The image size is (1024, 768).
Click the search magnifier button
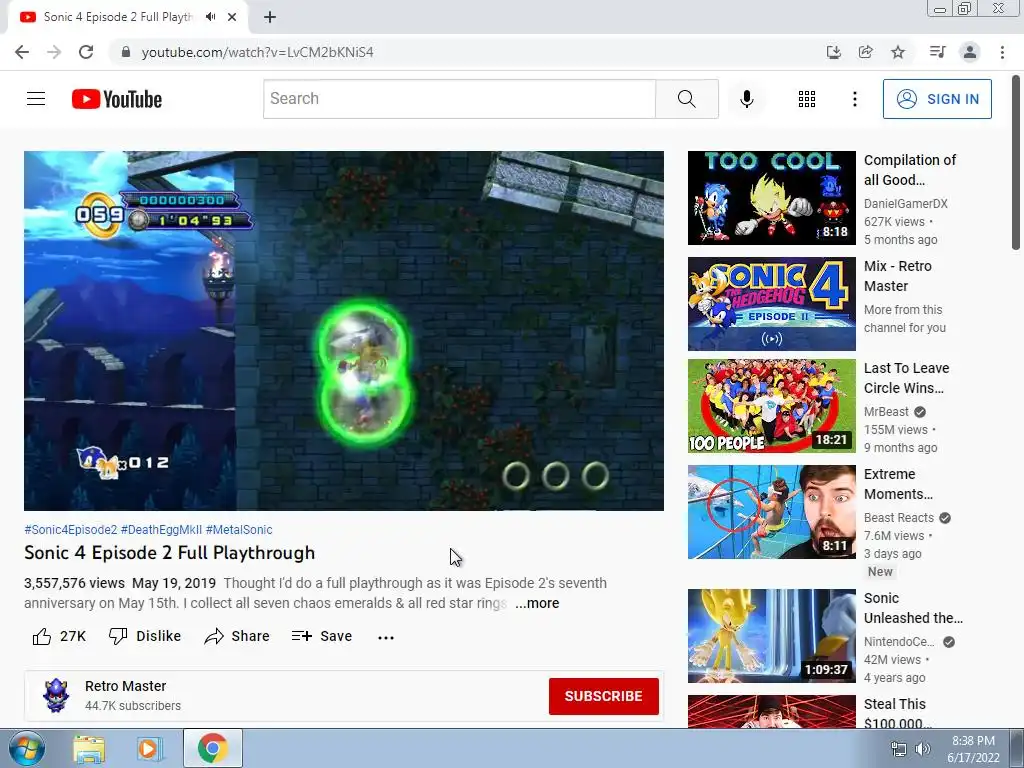coord(686,99)
